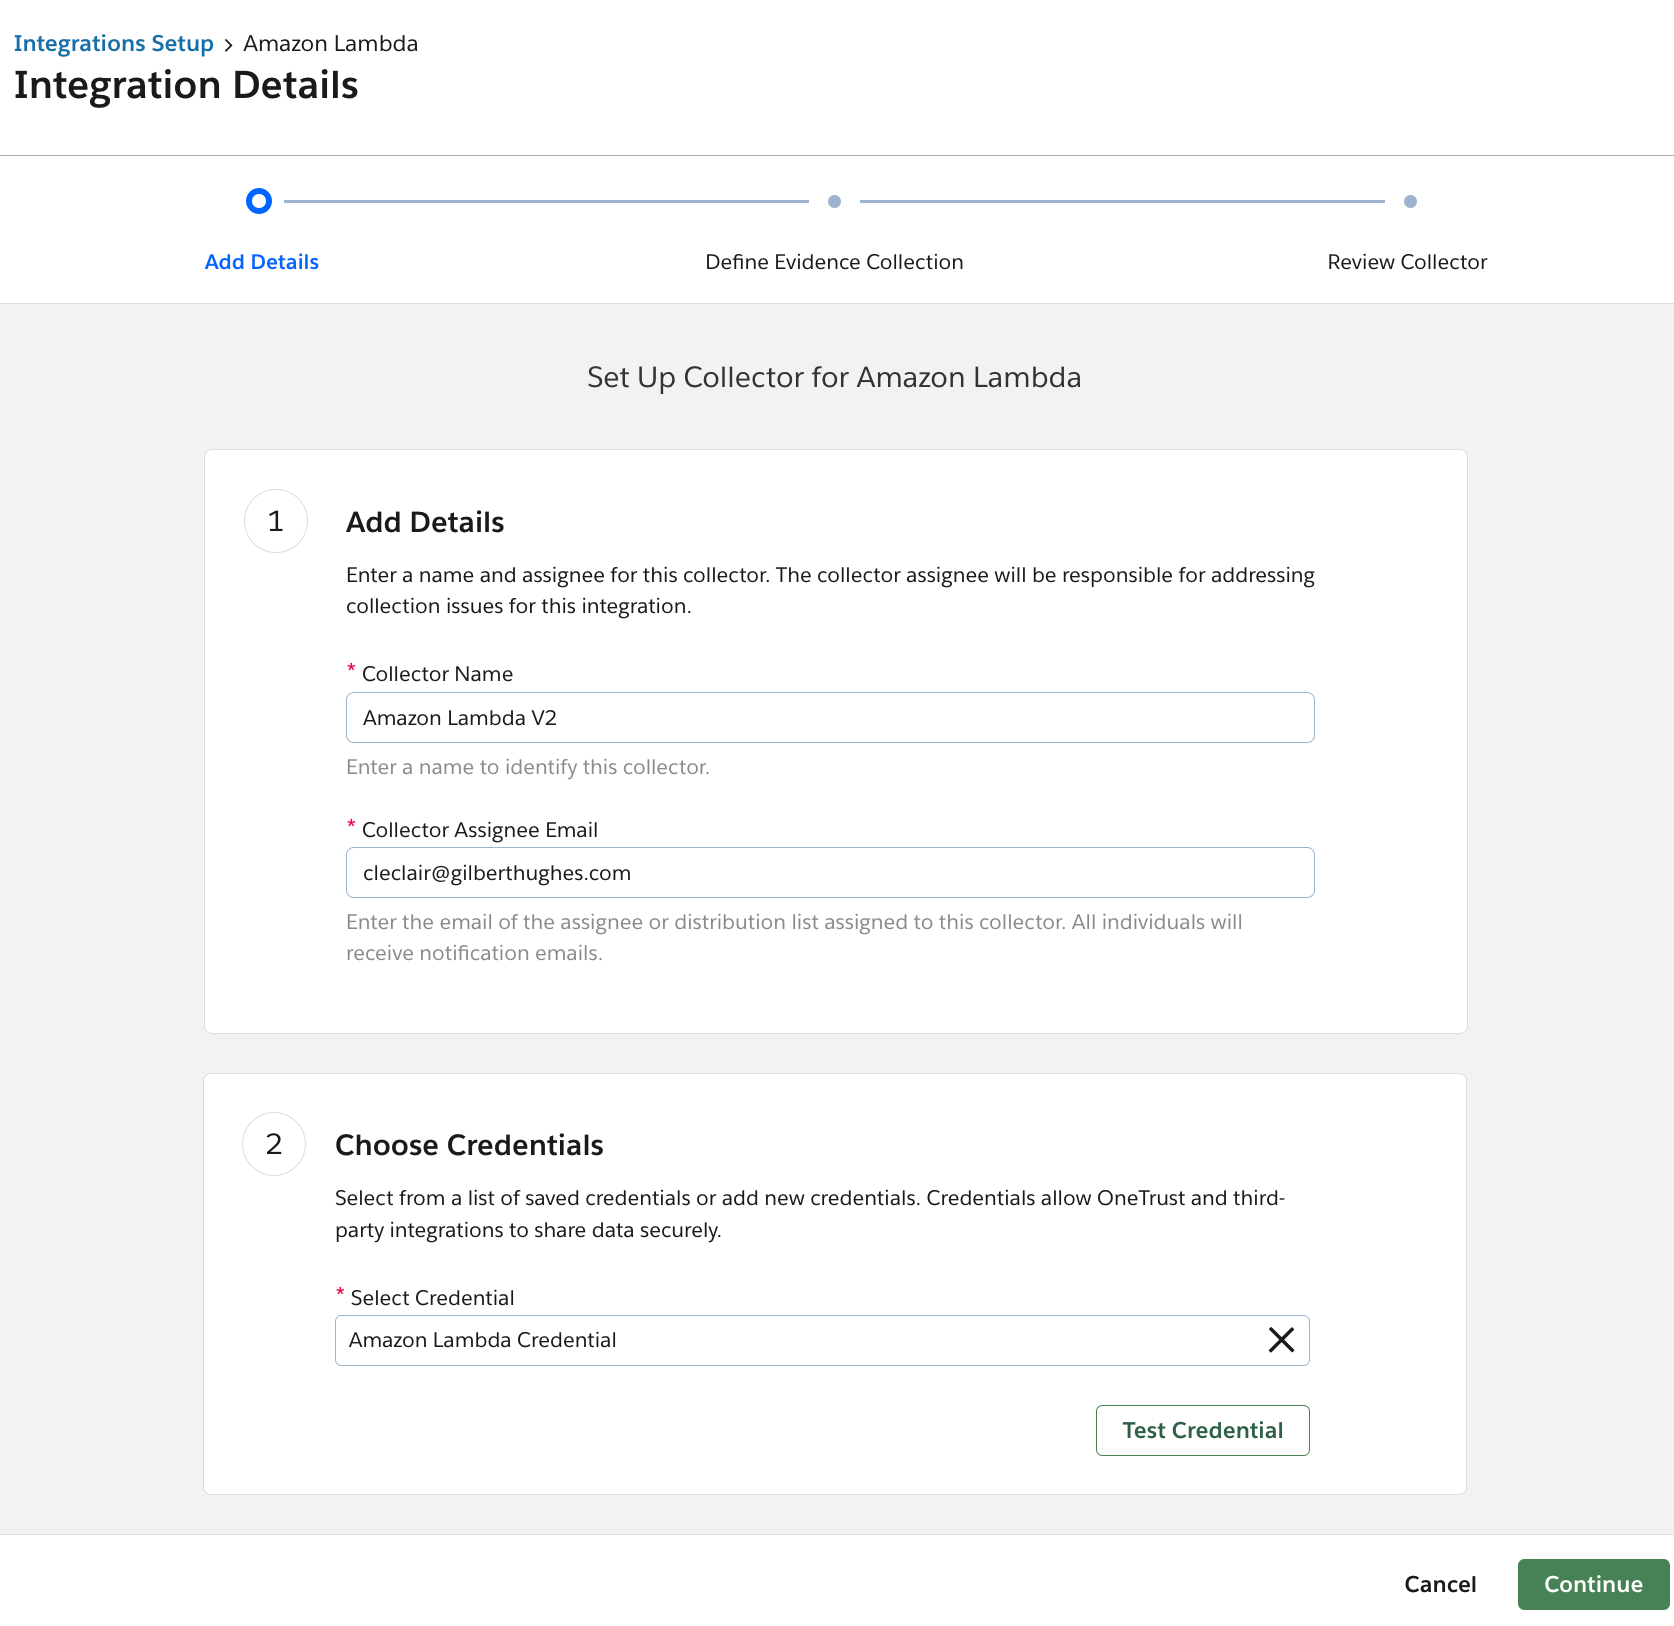Click the Review Collector step dot
This screenshot has height=1626, width=1674.
[1409, 201]
